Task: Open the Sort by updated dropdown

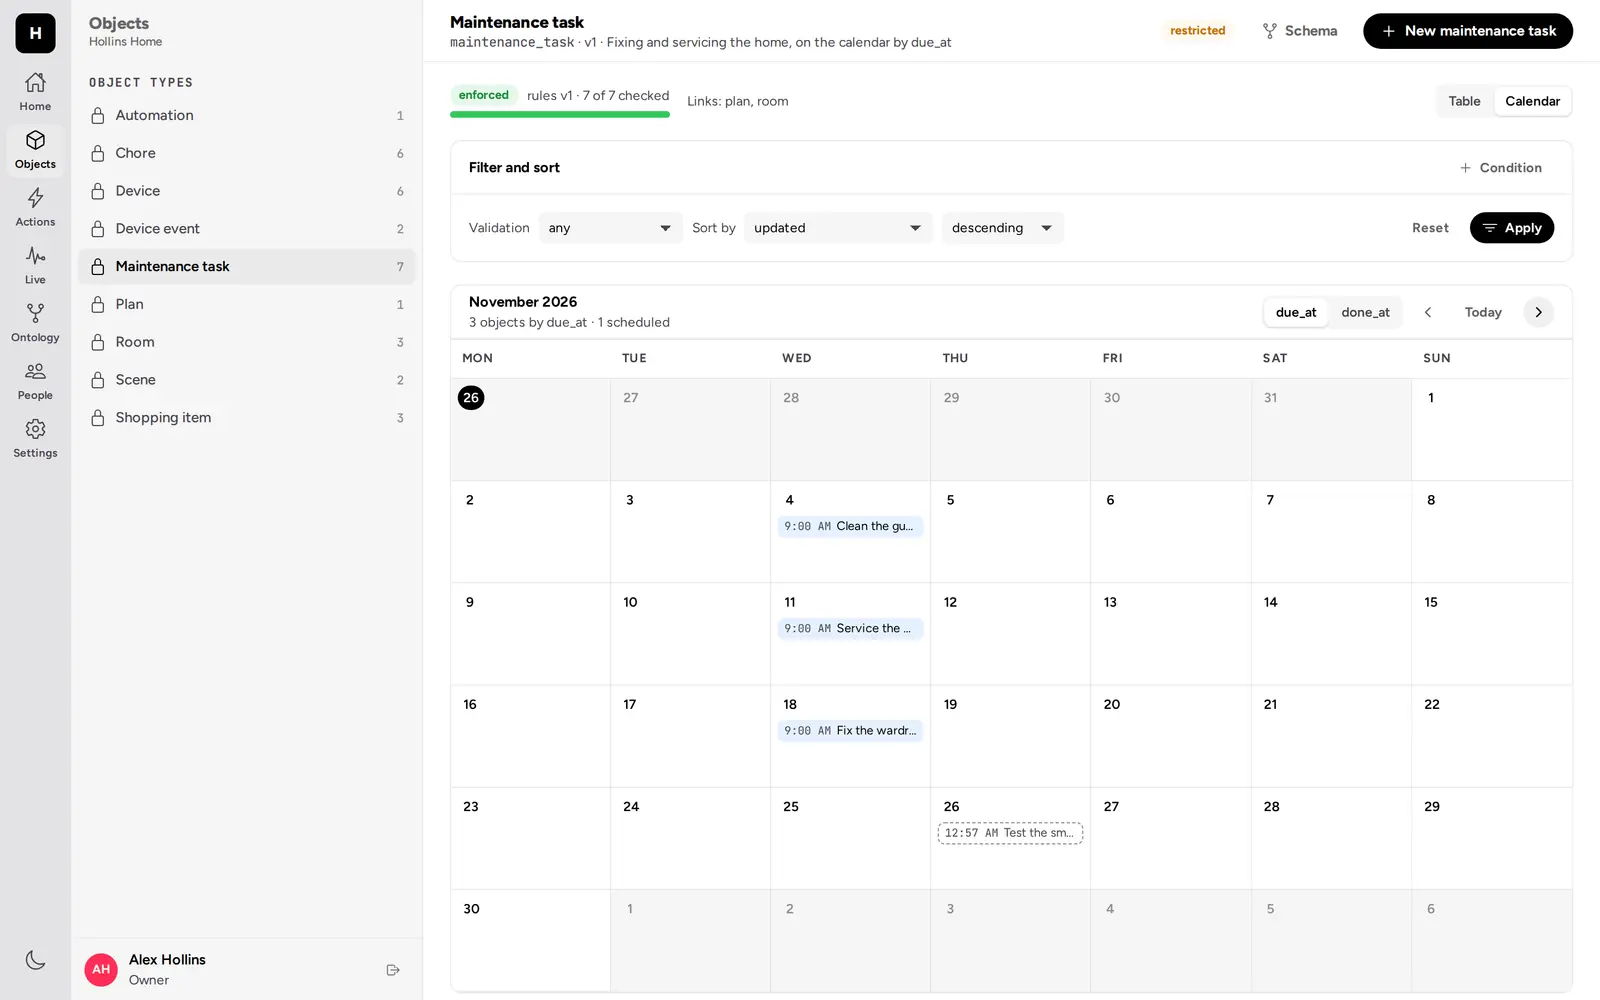Action: tap(837, 228)
